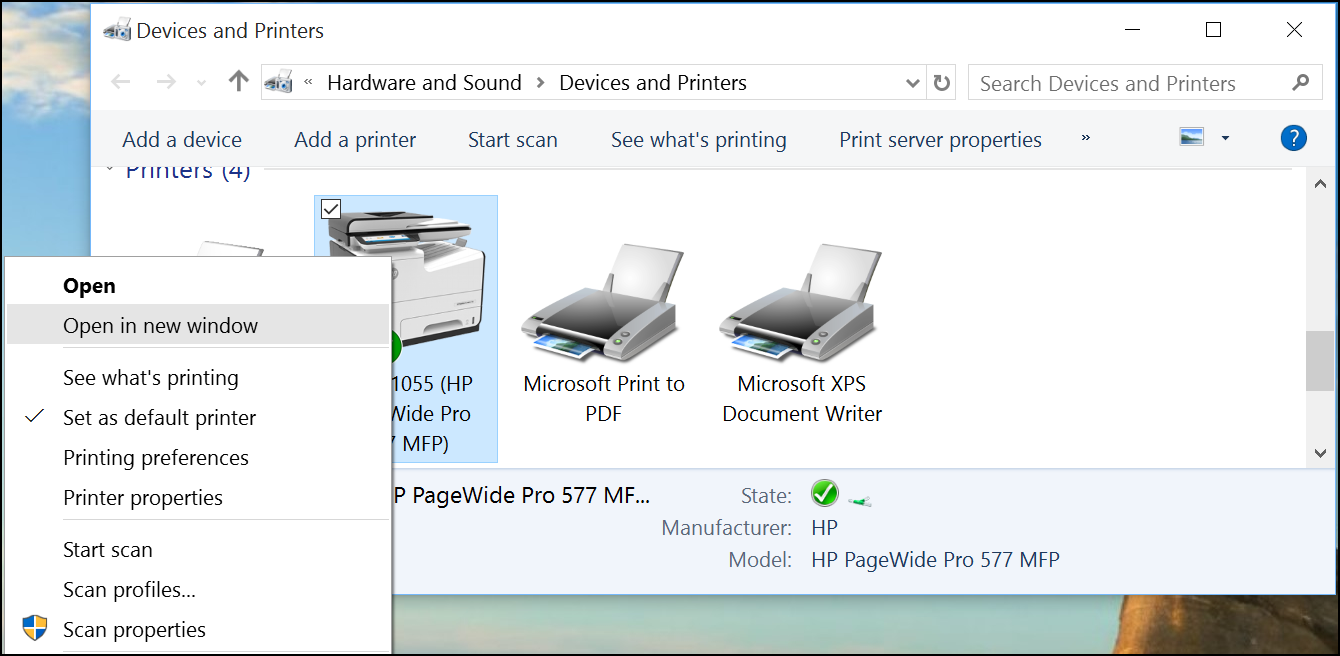Click the Manufacturer value HP
The image size is (1340, 656).
[x=825, y=527]
